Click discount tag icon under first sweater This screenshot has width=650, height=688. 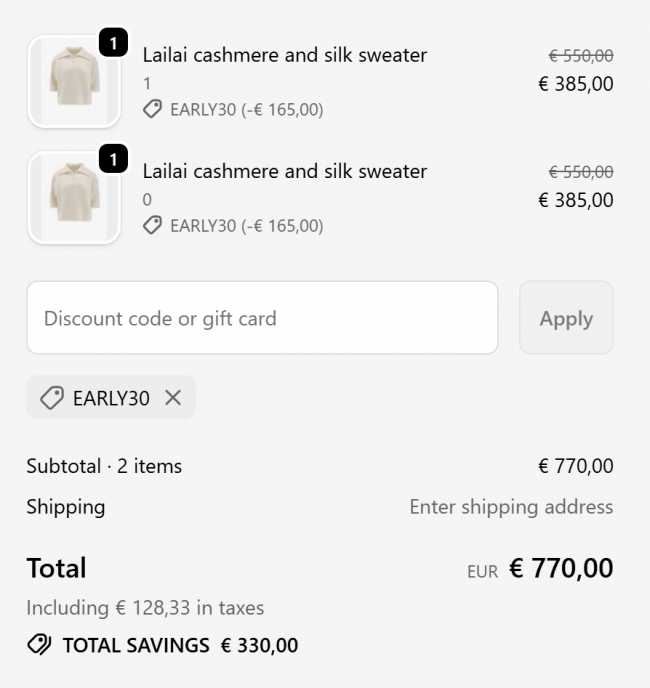point(152,110)
